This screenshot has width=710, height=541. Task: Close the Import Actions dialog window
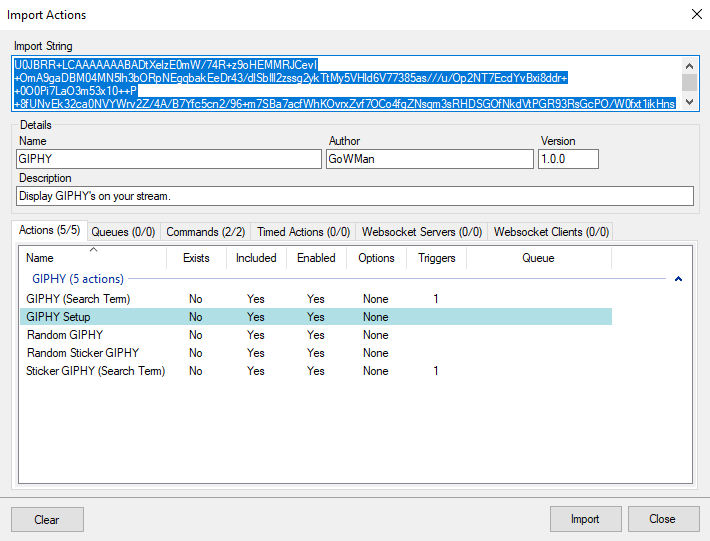(697, 14)
